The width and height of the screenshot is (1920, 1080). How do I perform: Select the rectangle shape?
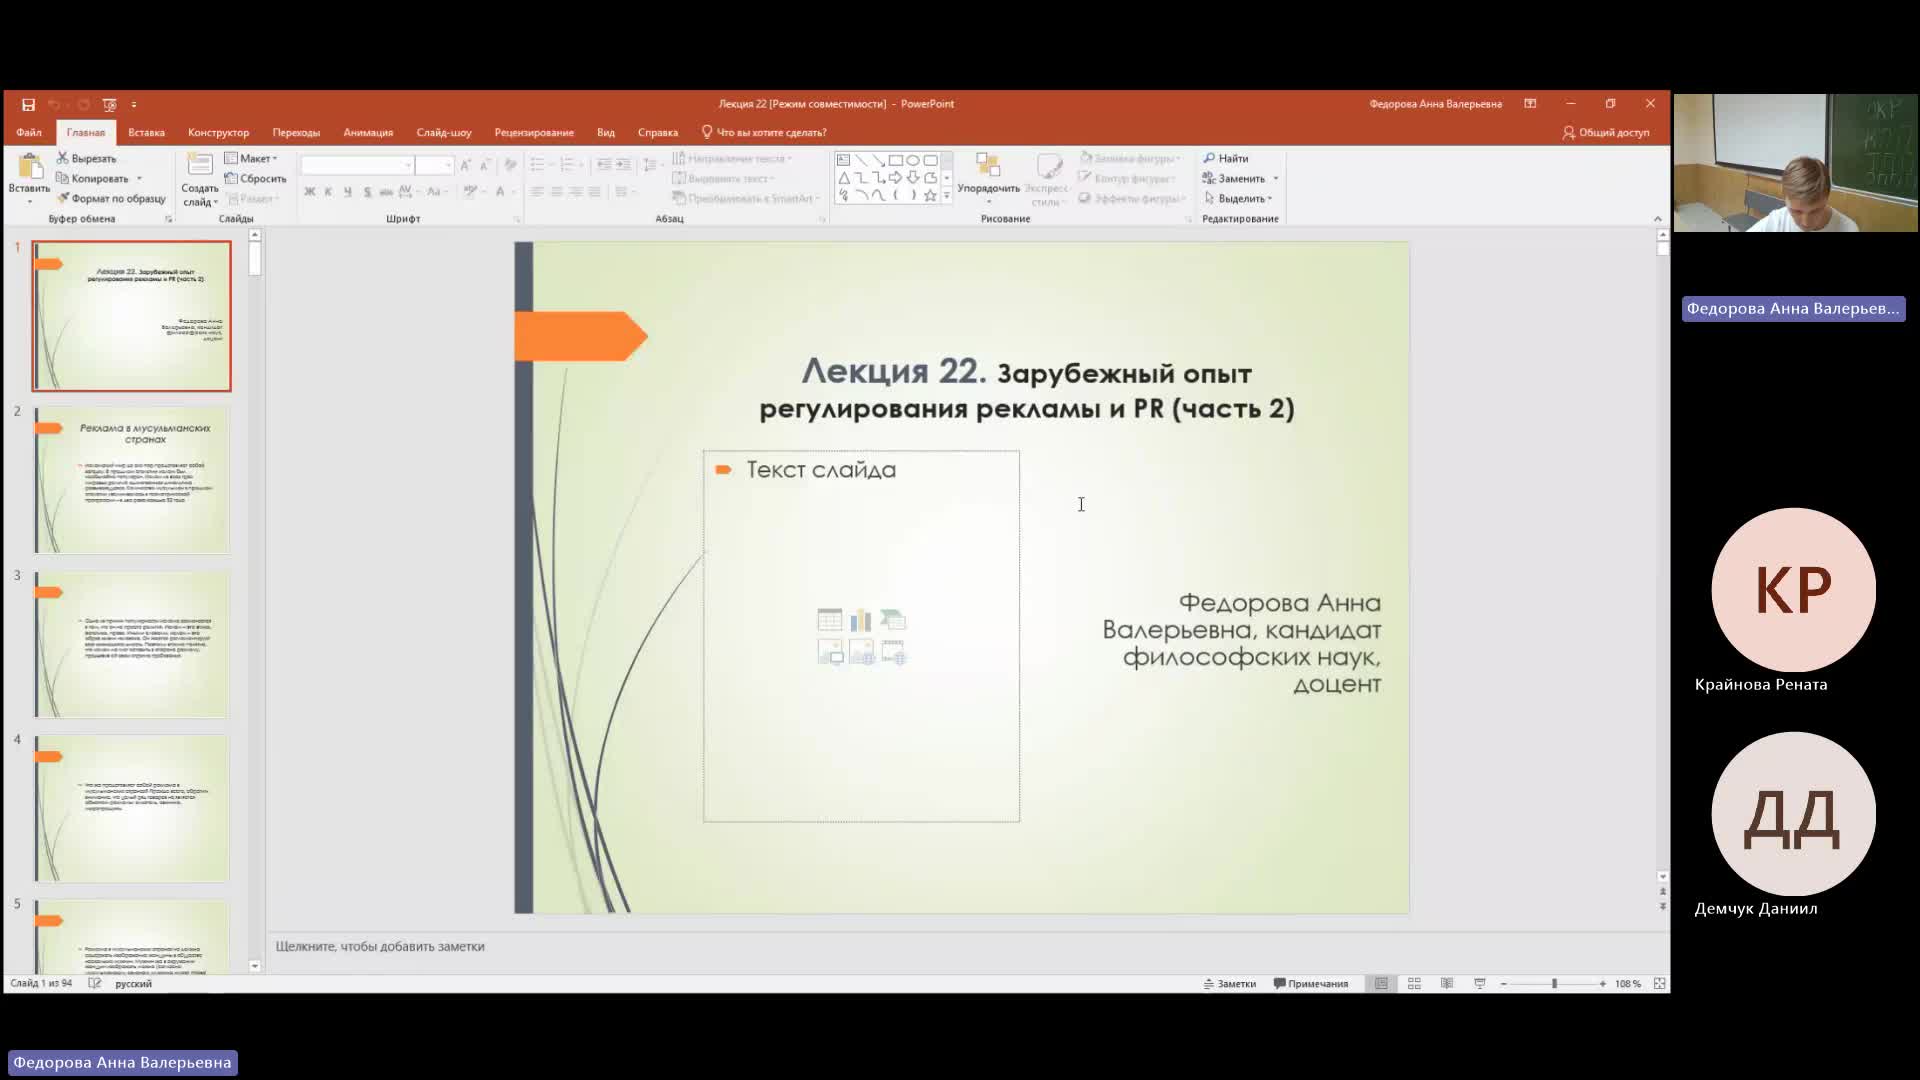[x=896, y=160]
